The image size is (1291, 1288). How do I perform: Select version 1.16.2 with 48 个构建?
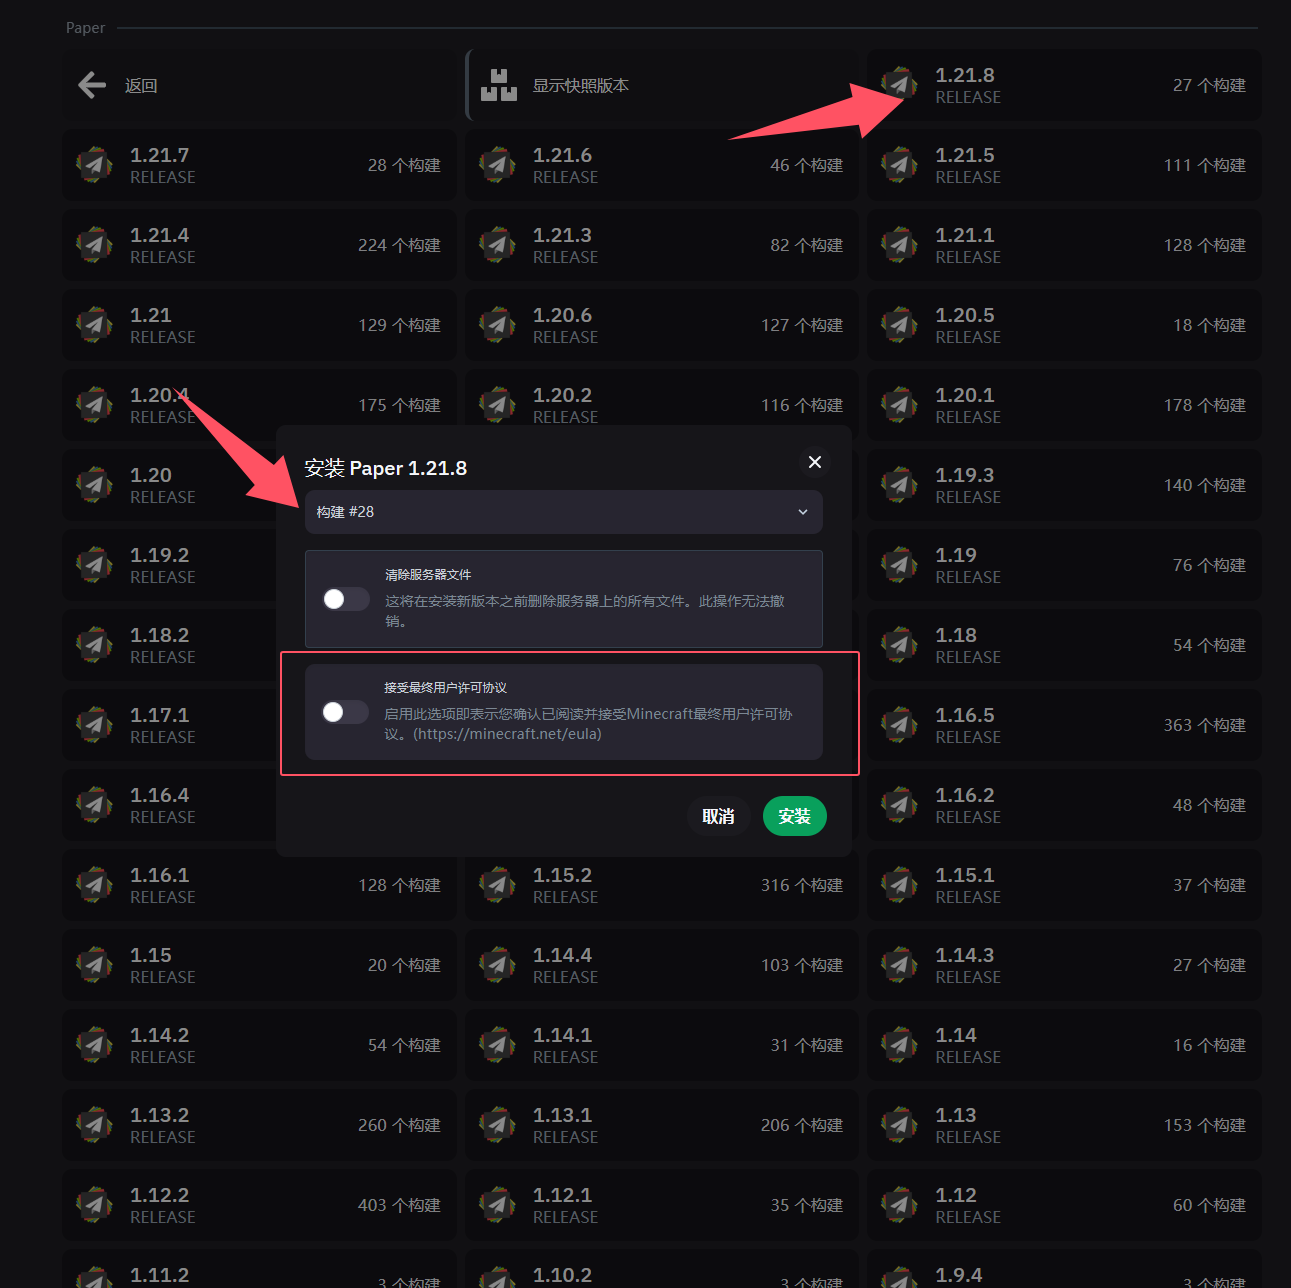pyautogui.click(x=1064, y=805)
